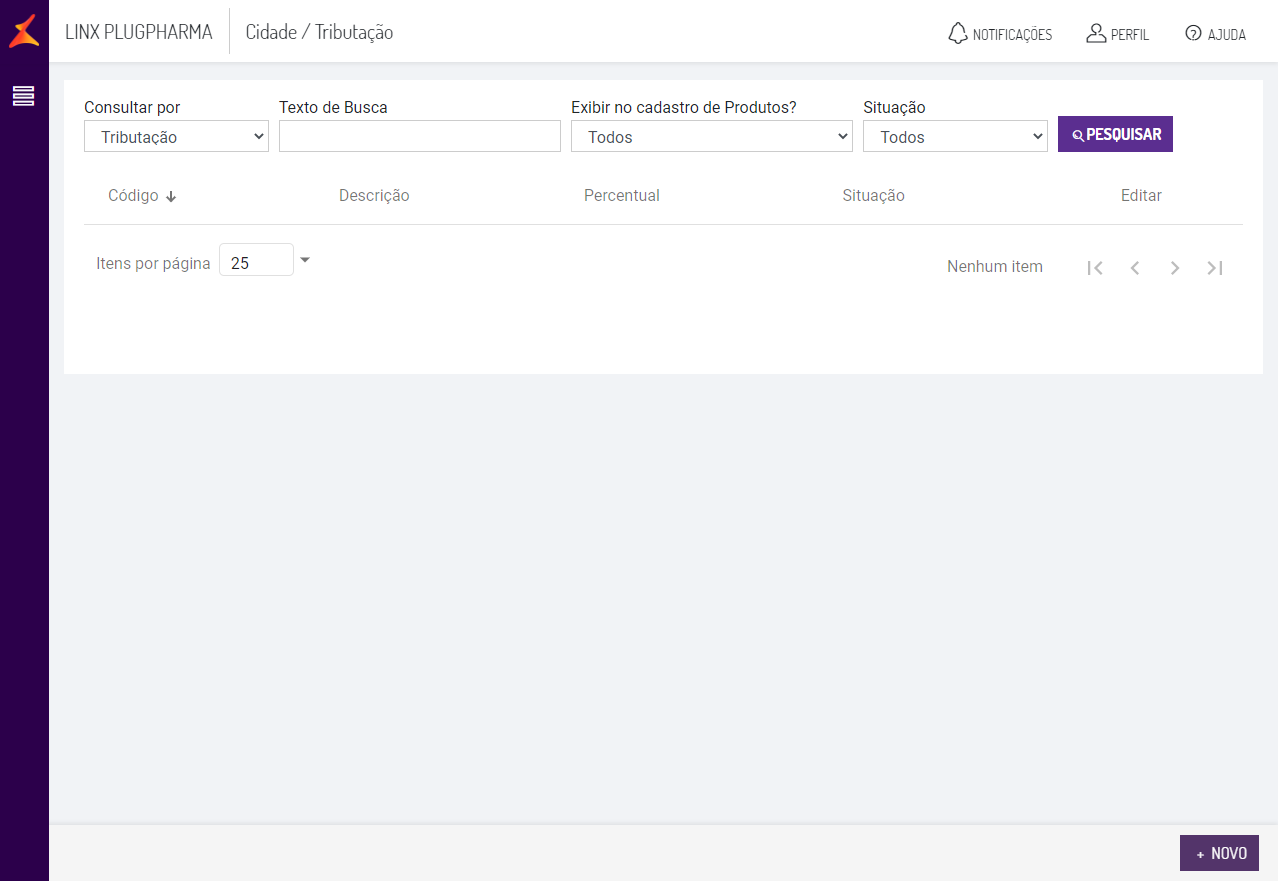The height and width of the screenshot is (881, 1278).
Task: Expand the Consultar por dropdown
Action: point(176,137)
